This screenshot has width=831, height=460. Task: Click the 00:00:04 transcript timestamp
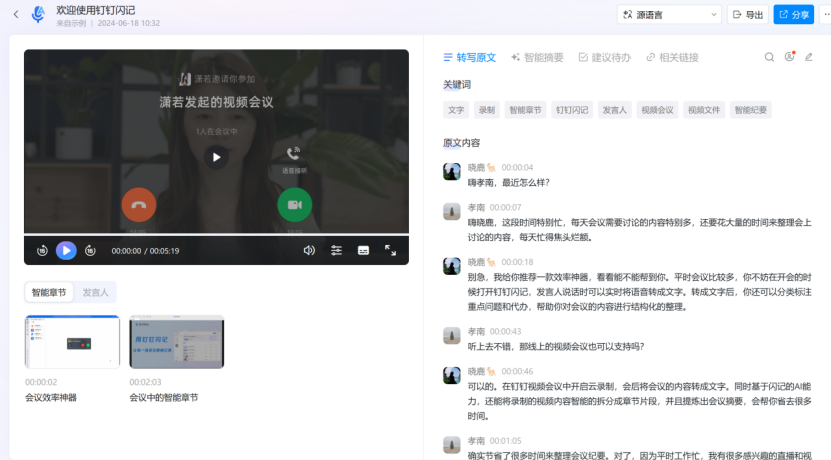(517, 167)
